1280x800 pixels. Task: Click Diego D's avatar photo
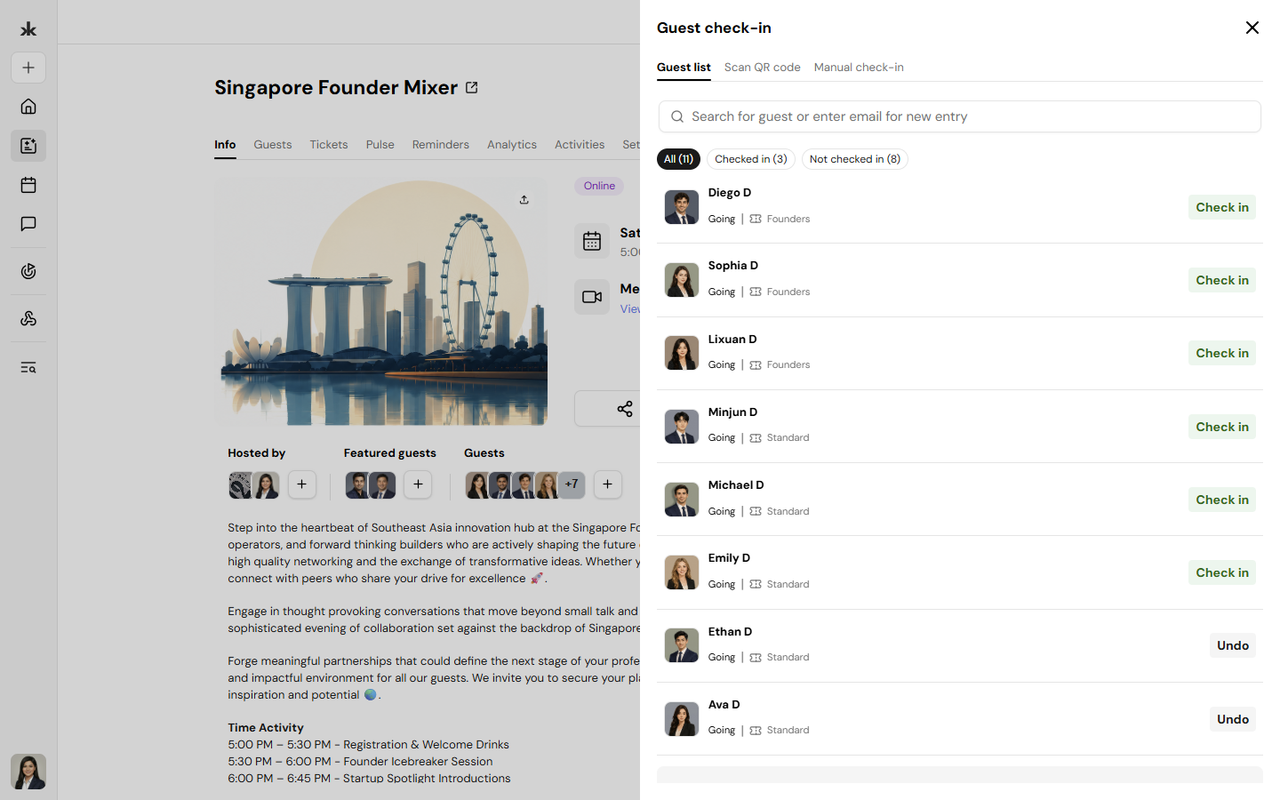pyautogui.click(x=682, y=207)
